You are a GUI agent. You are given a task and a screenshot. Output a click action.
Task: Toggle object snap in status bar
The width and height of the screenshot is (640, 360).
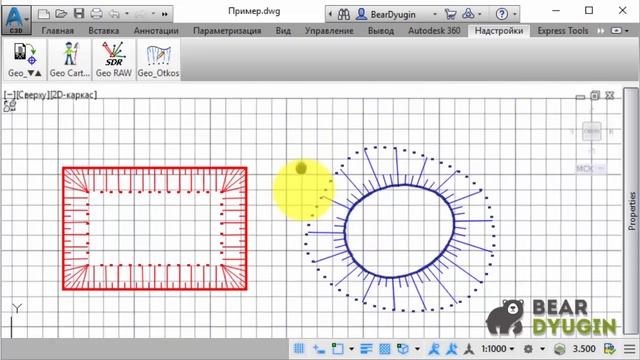pyautogui.click(x=338, y=349)
